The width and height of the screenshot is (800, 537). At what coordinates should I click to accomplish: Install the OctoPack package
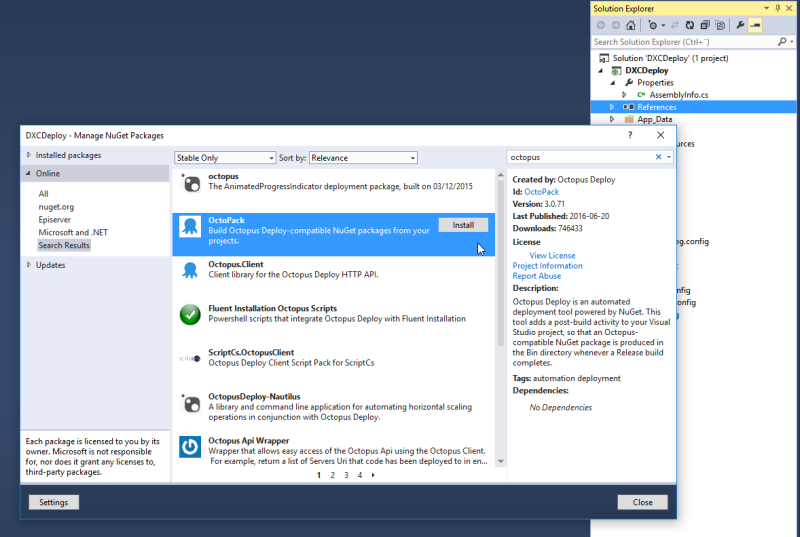[x=463, y=225]
